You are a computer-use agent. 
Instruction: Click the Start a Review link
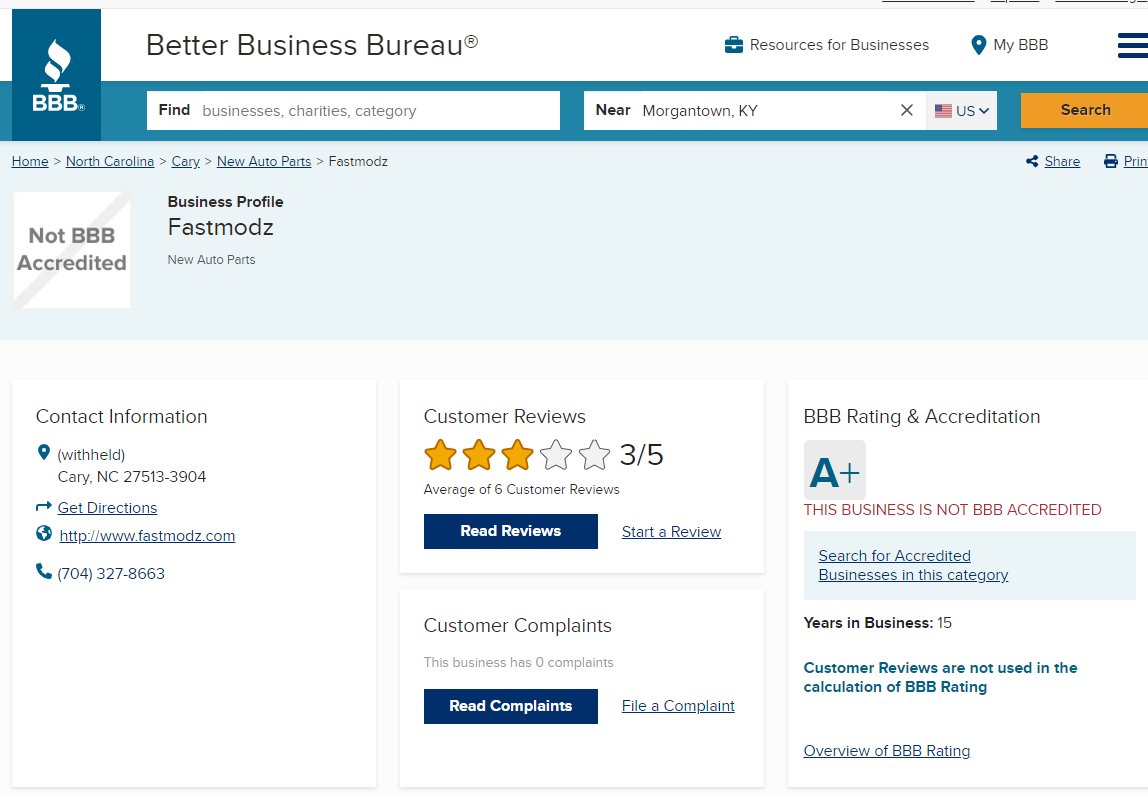[x=671, y=532]
